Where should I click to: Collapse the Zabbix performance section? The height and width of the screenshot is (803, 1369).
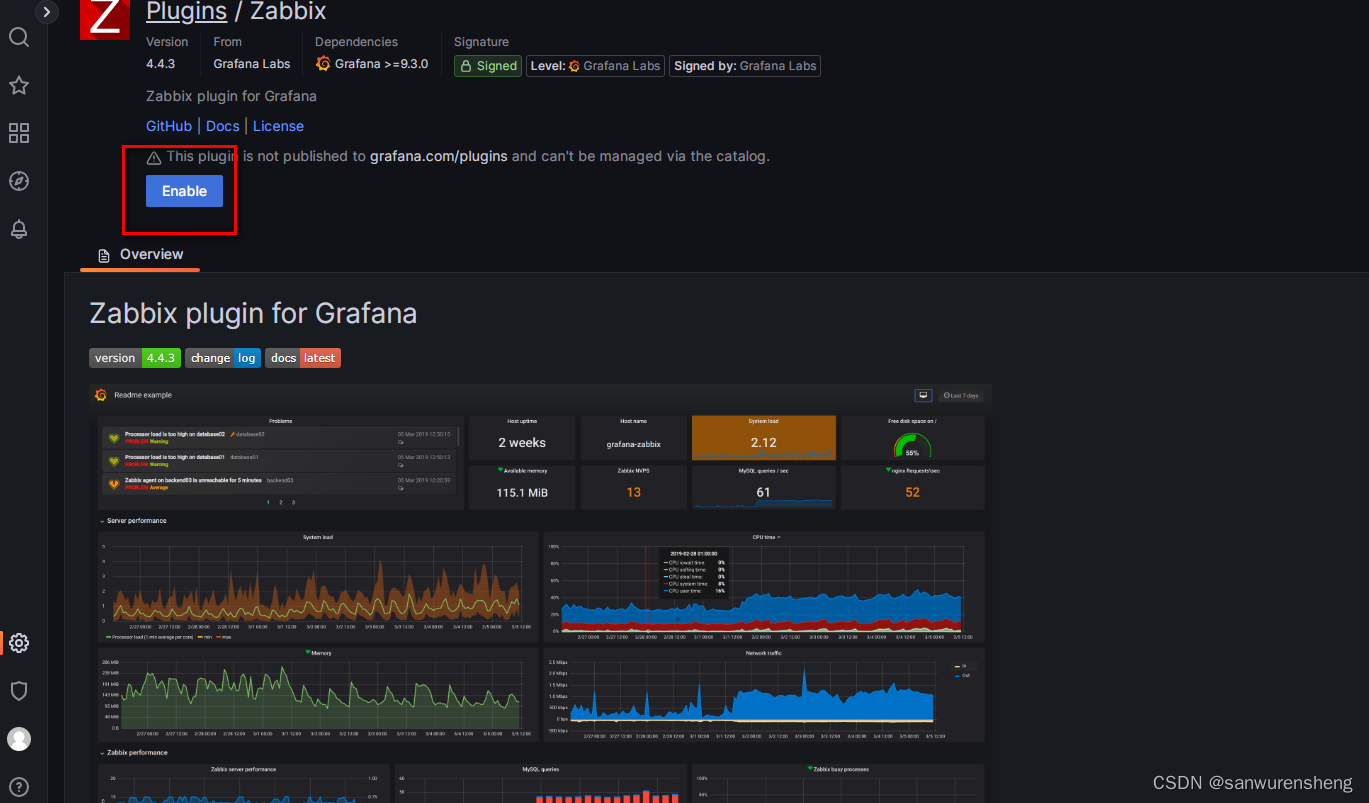click(x=100, y=751)
